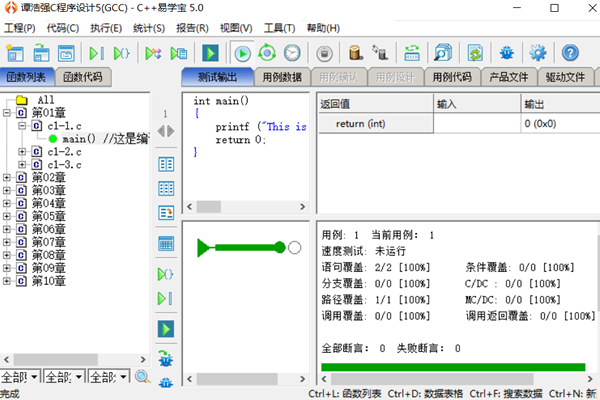The image size is (600, 400).
Task: Click middle strip green play-with-bar icon
Action: click(x=165, y=299)
